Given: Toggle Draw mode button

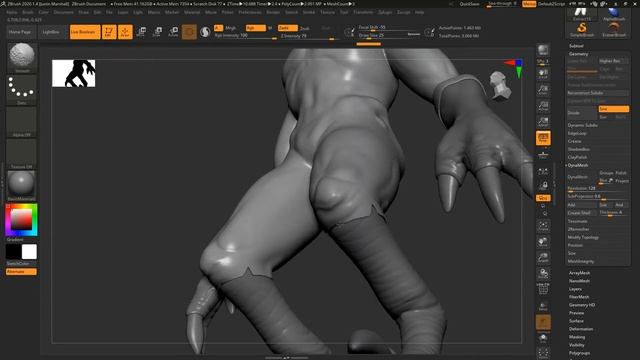Looking at the screenshot, I should [x=125, y=32].
